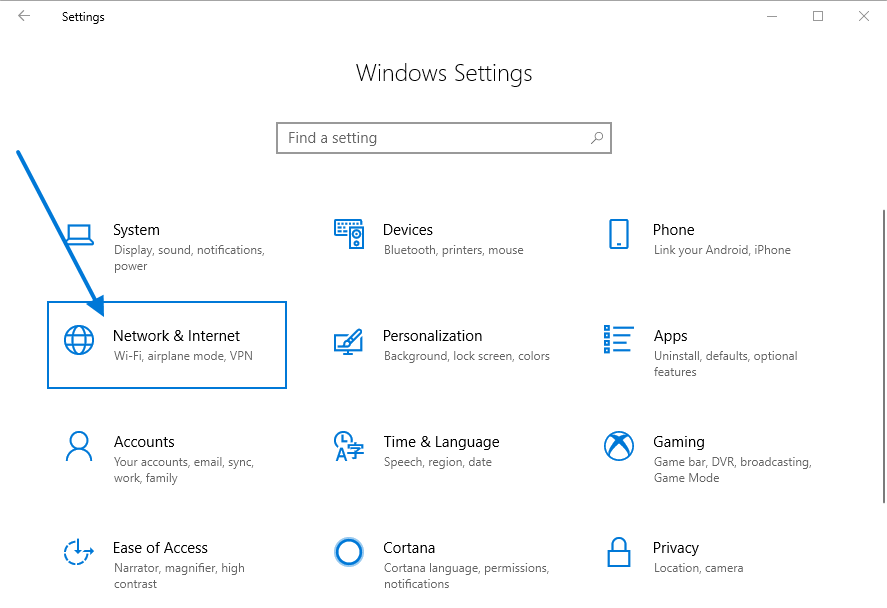
Task: Click the Privacy padlock icon
Action: click(619, 552)
